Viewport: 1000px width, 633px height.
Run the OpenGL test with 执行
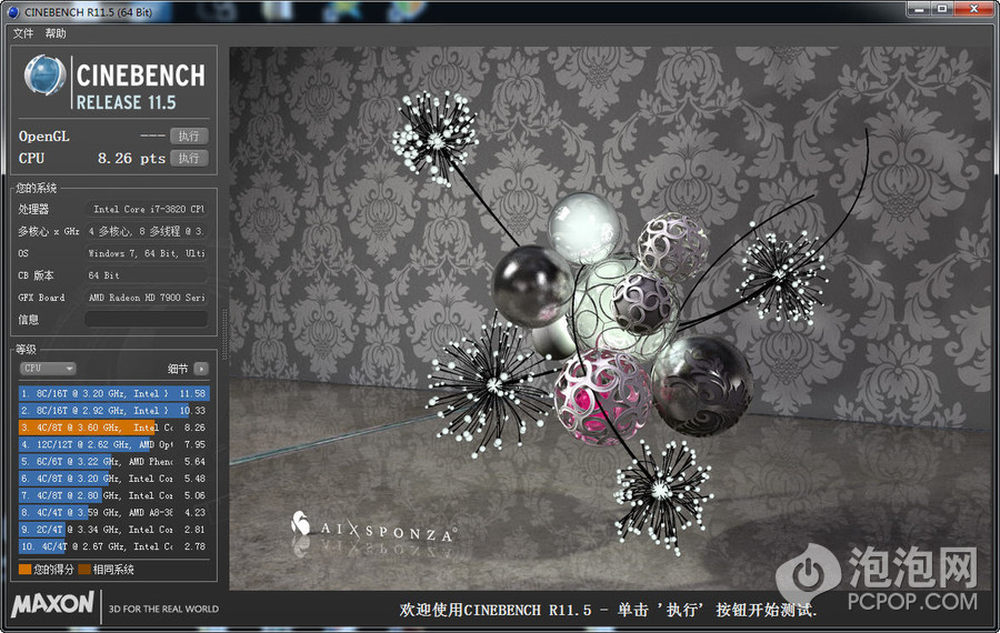point(188,136)
